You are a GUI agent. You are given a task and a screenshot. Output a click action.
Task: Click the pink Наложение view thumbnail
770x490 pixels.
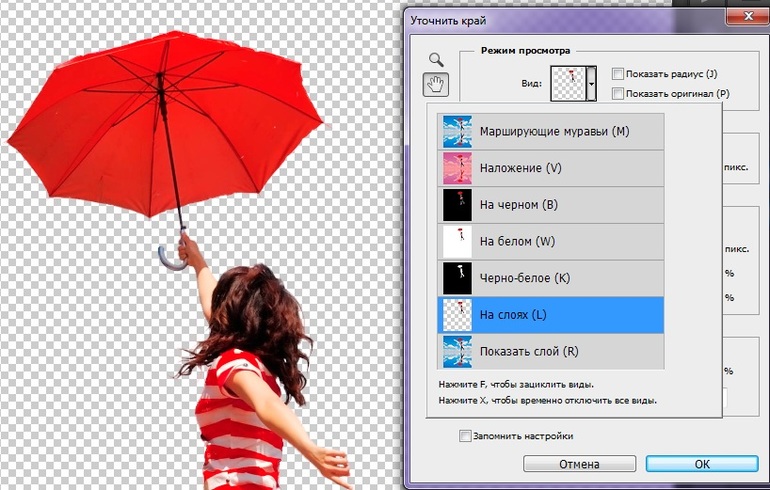pos(457,168)
